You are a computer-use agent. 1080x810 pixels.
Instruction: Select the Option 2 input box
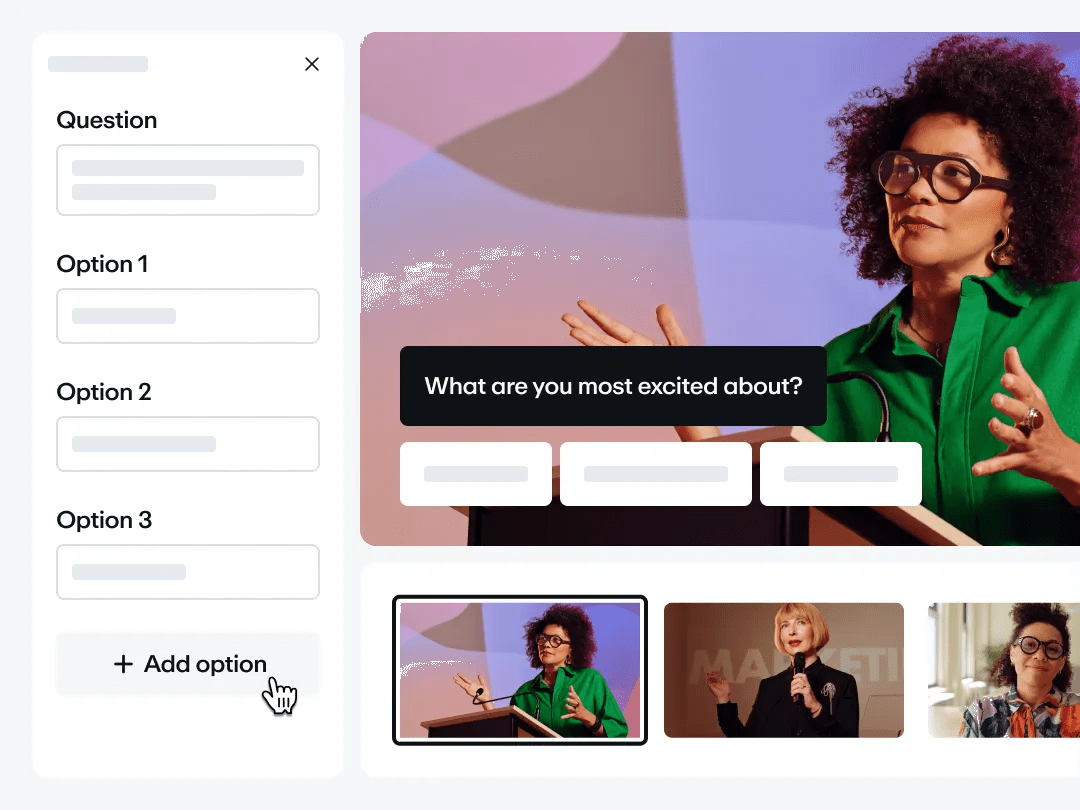[187, 444]
